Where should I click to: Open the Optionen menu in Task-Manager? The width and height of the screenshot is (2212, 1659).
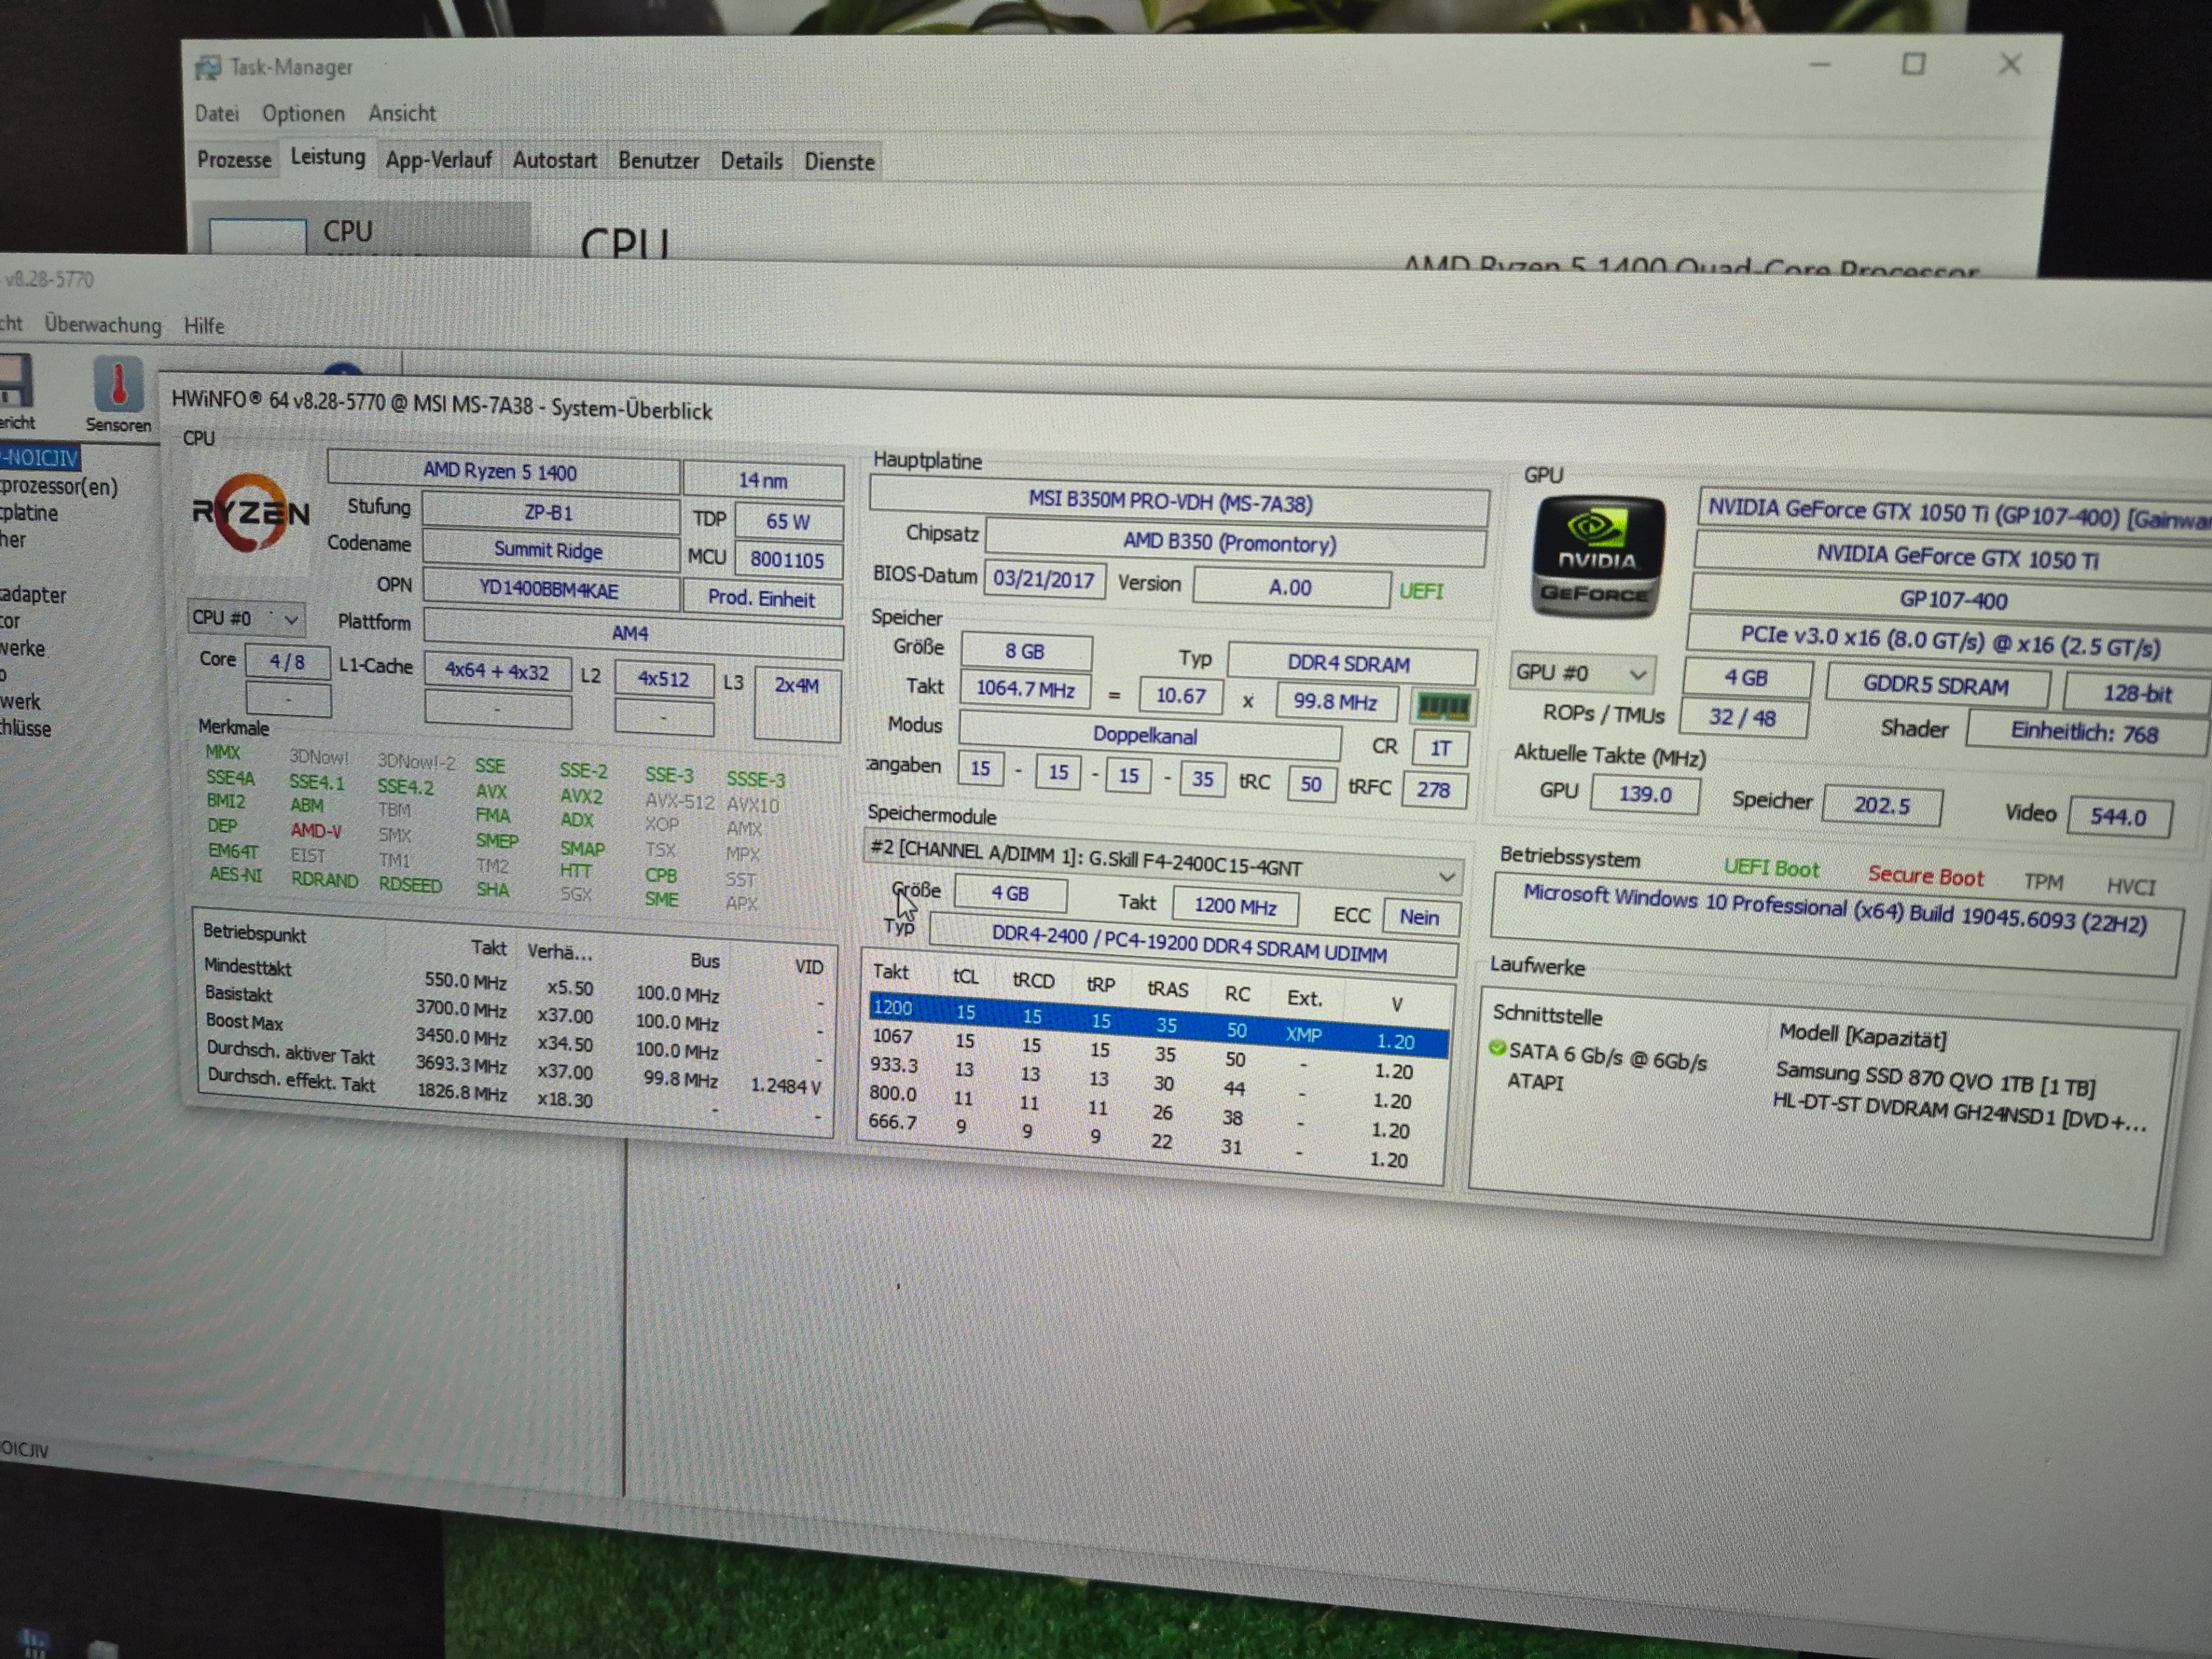[x=303, y=113]
